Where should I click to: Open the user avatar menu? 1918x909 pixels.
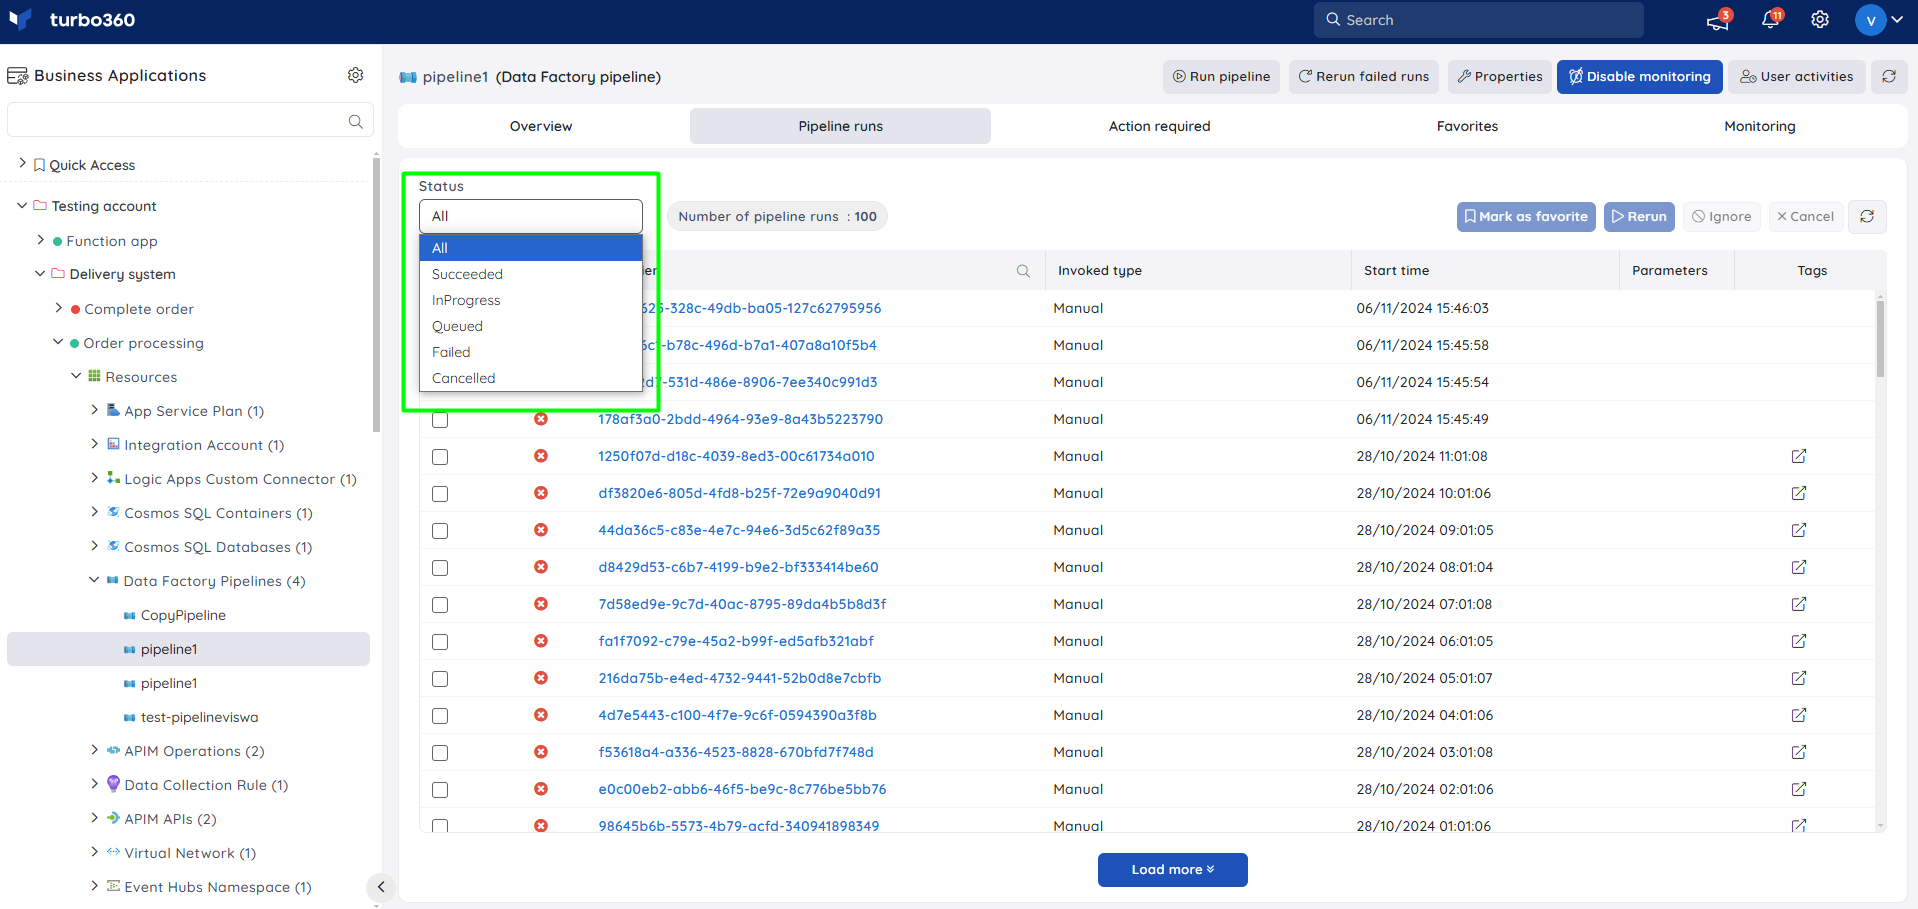[1878, 20]
